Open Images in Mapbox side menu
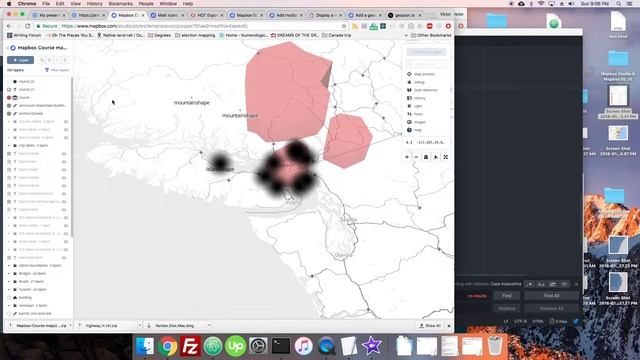 click(416, 122)
